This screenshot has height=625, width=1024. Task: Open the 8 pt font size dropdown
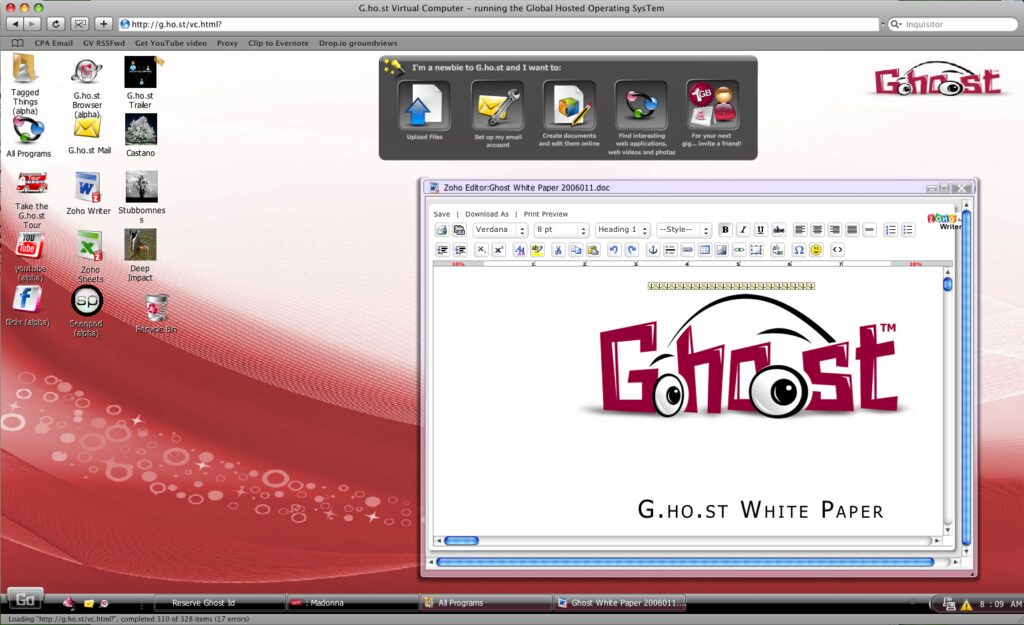tap(562, 230)
